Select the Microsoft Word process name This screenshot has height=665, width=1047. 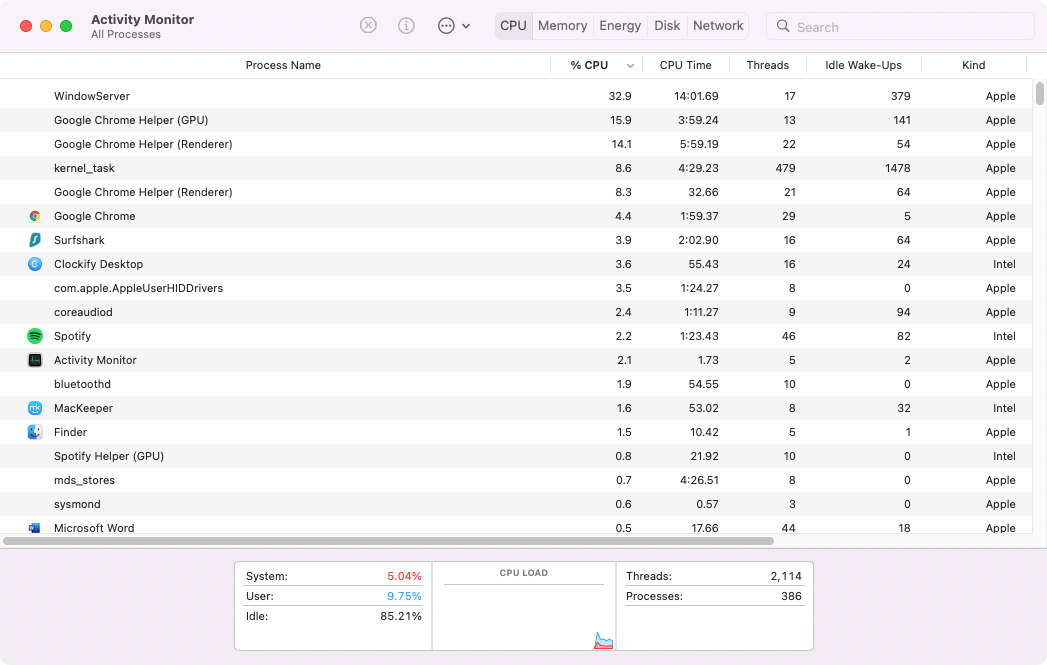94,527
